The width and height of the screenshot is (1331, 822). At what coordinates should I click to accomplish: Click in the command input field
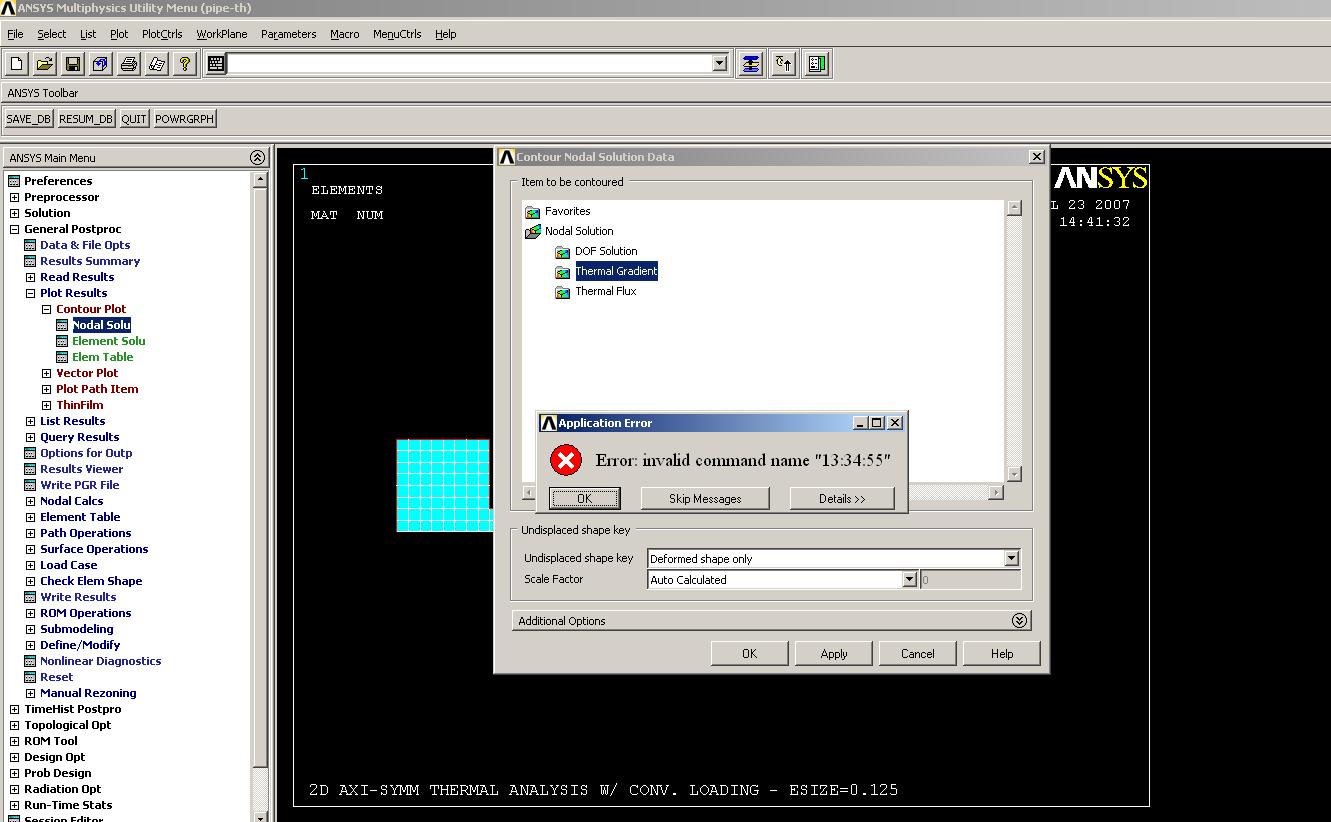pyautogui.click(x=469, y=64)
